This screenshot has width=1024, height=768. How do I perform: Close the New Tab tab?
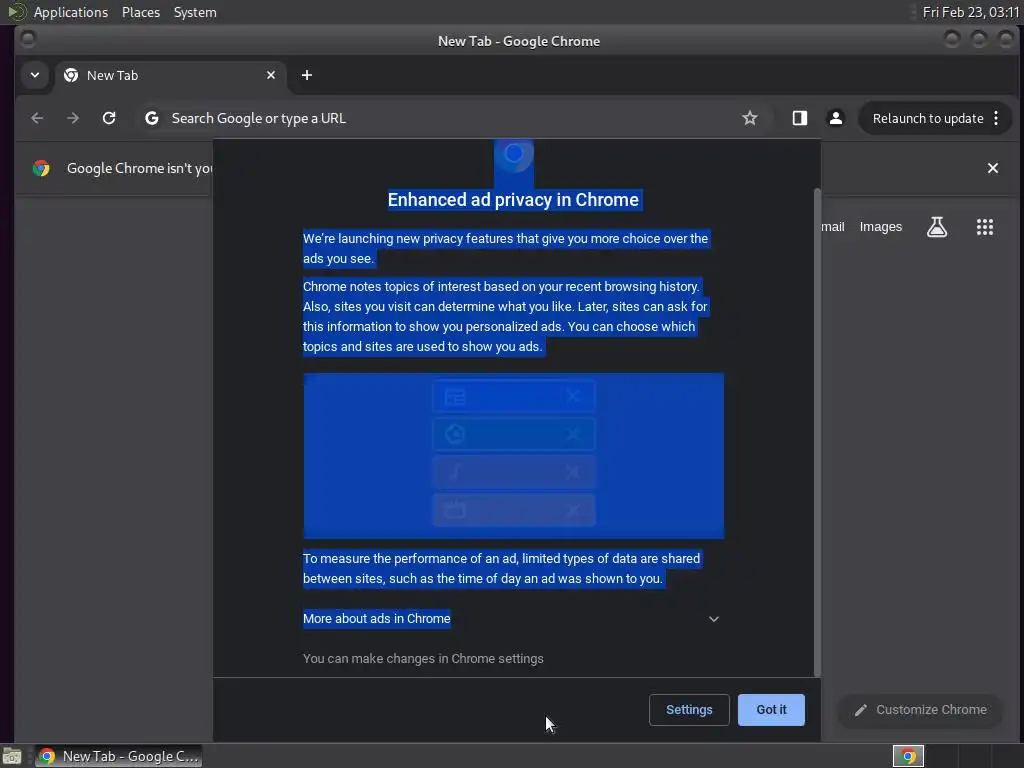(x=271, y=75)
